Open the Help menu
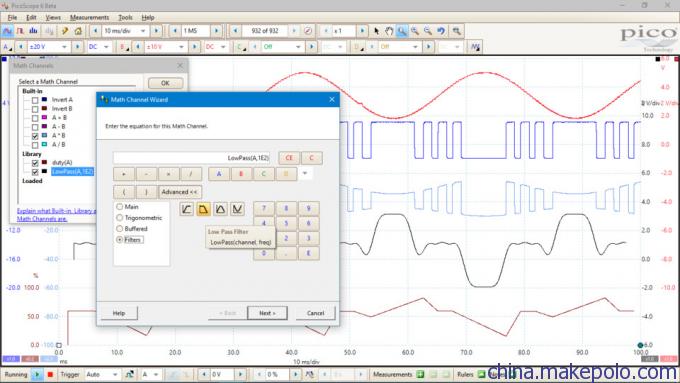680x383 pixels. (x=148, y=17)
